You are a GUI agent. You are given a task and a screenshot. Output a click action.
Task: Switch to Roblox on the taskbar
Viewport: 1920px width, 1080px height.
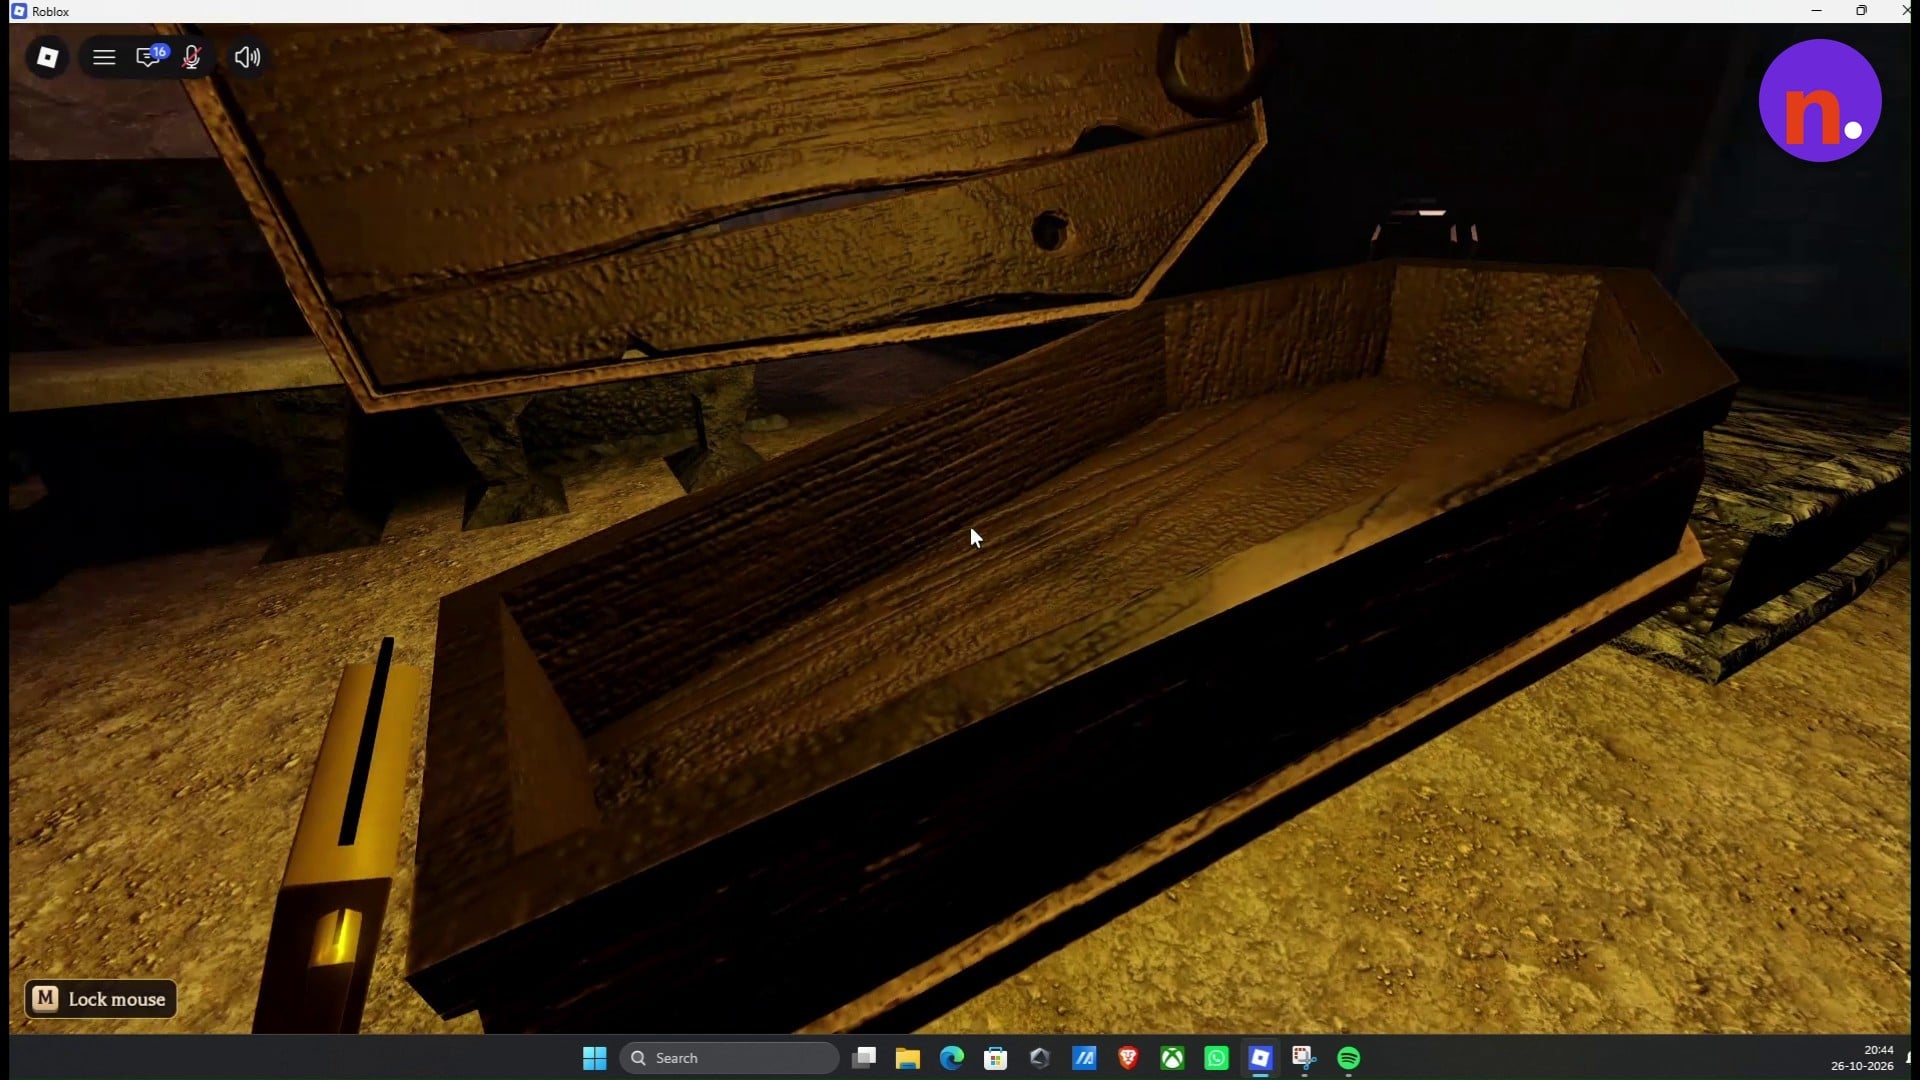(x=1260, y=1058)
